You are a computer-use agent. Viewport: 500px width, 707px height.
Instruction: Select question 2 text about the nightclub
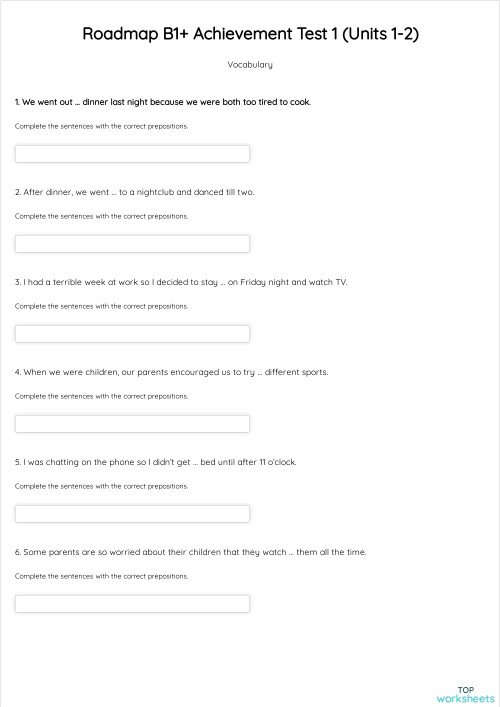pos(134,192)
